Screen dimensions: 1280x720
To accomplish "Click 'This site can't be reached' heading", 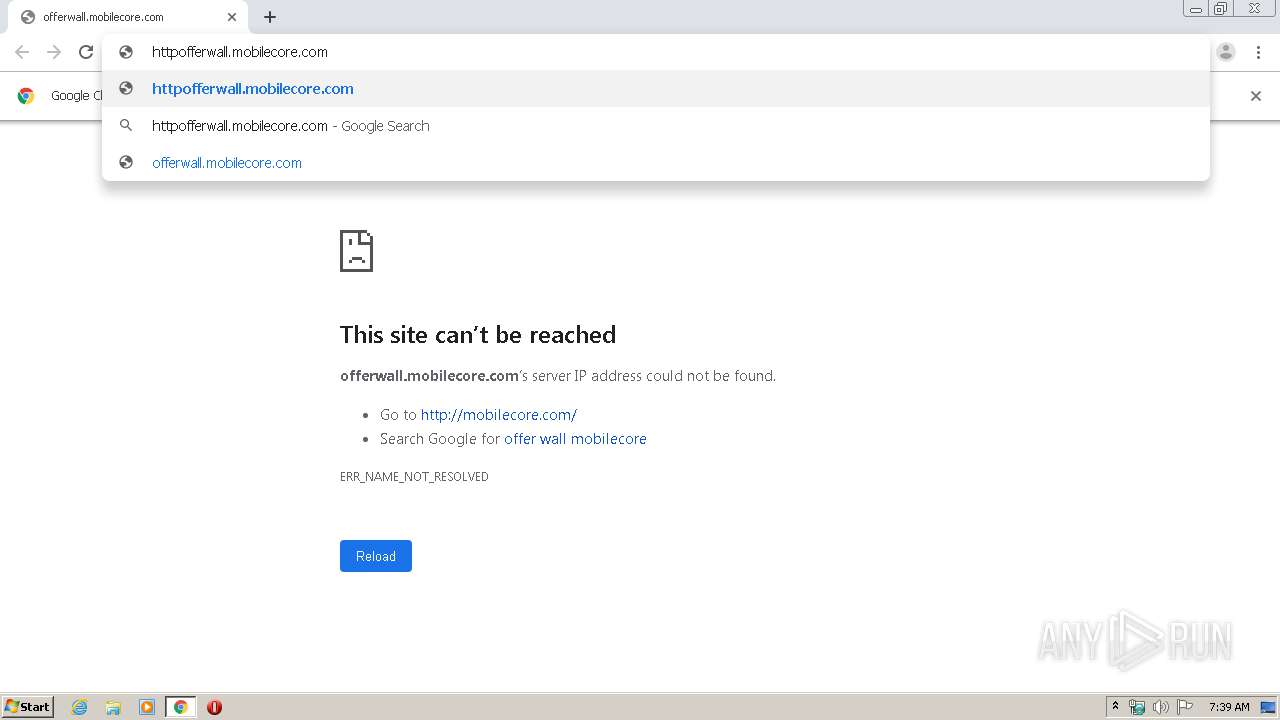I will [x=478, y=334].
